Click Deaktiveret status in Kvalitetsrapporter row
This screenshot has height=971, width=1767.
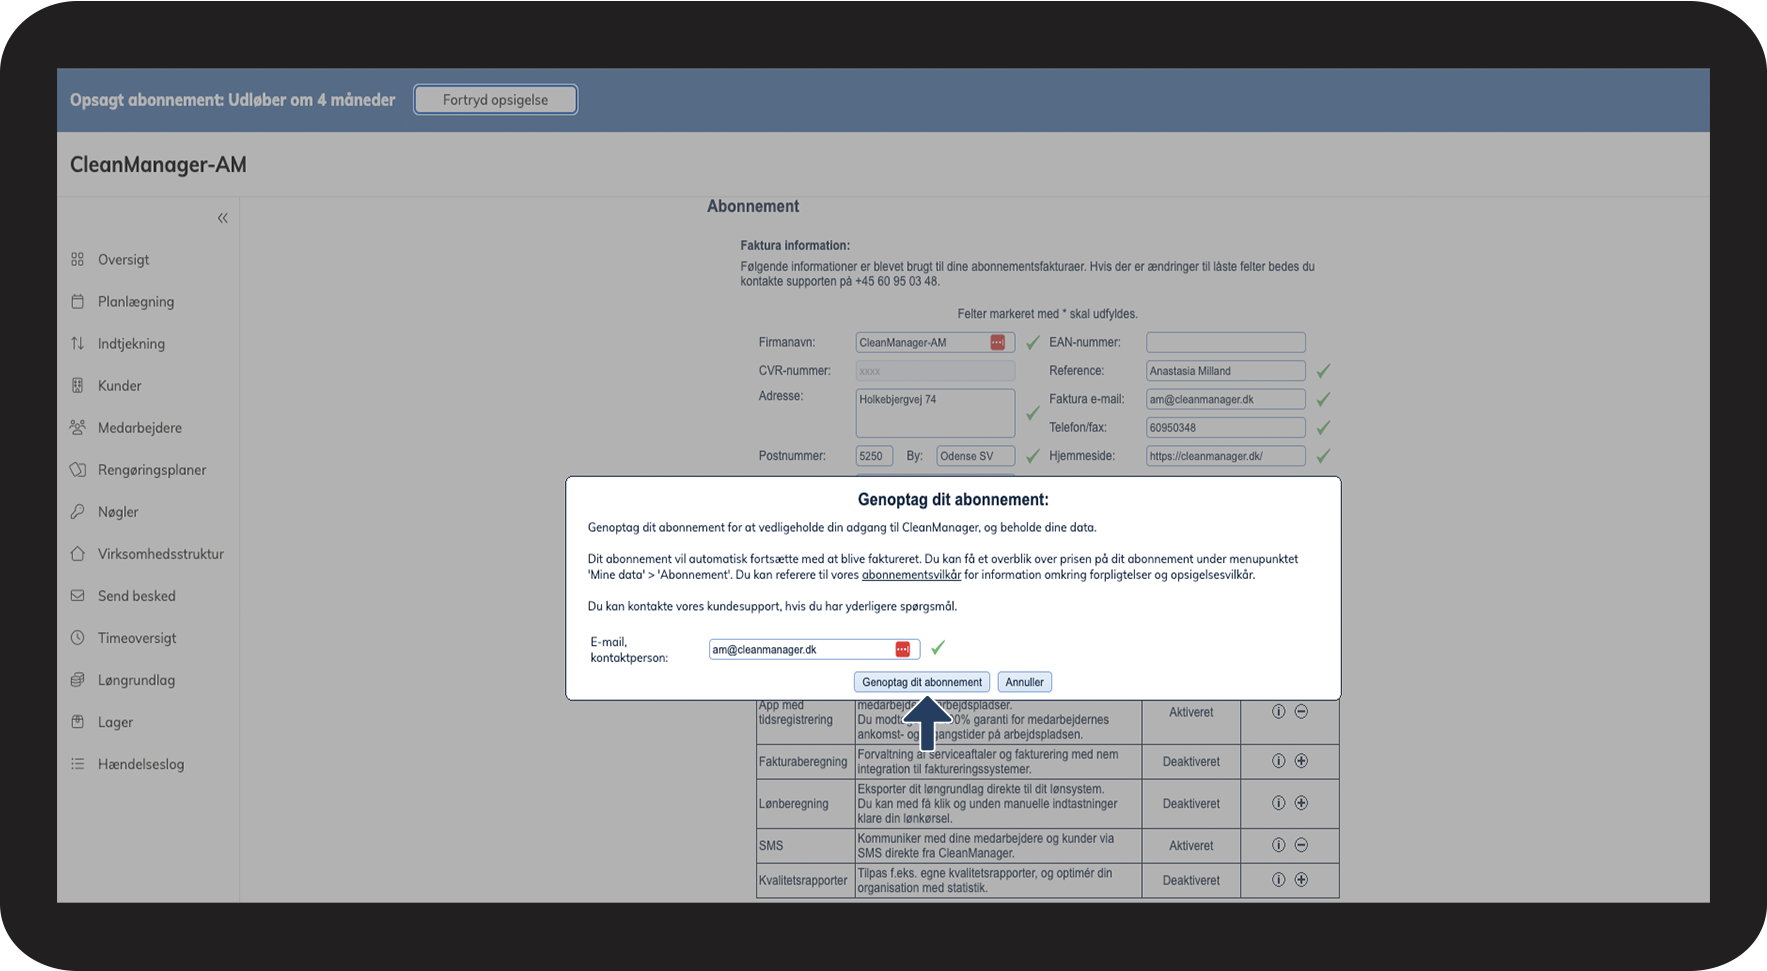(1191, 881)
